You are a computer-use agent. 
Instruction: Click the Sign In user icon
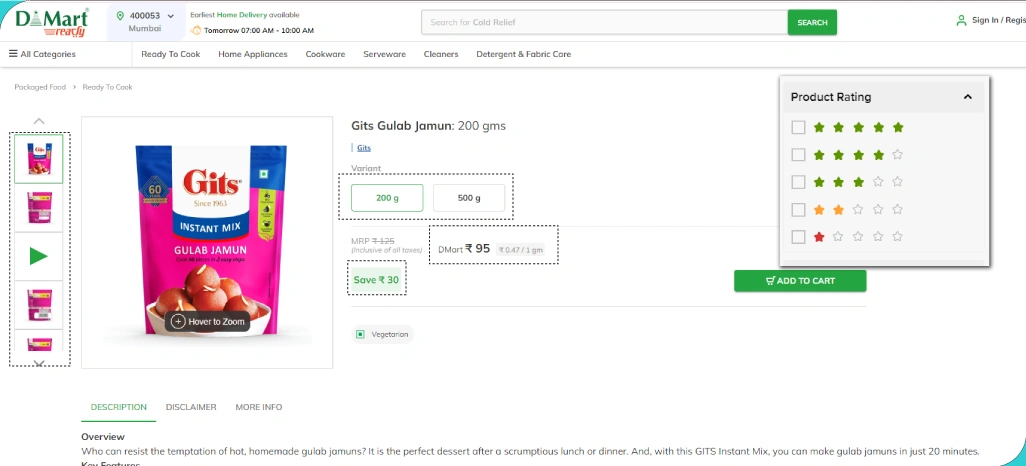tap(961, 21)
